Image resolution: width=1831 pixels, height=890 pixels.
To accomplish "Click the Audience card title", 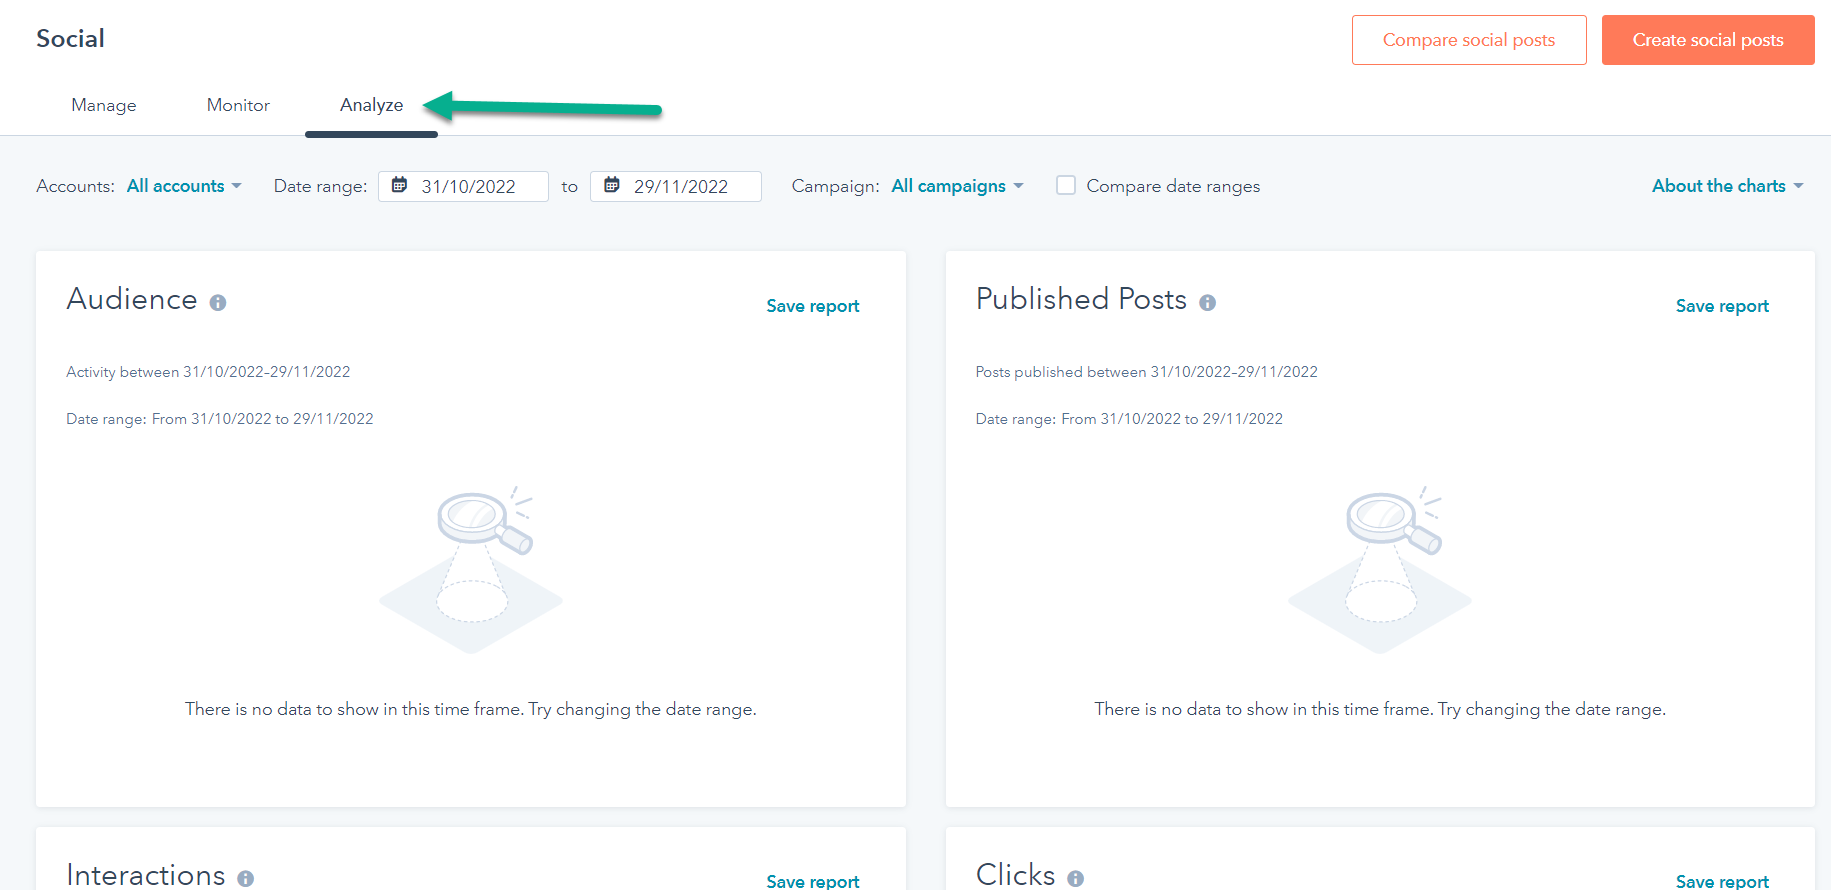I will click(x=132, y=299).
